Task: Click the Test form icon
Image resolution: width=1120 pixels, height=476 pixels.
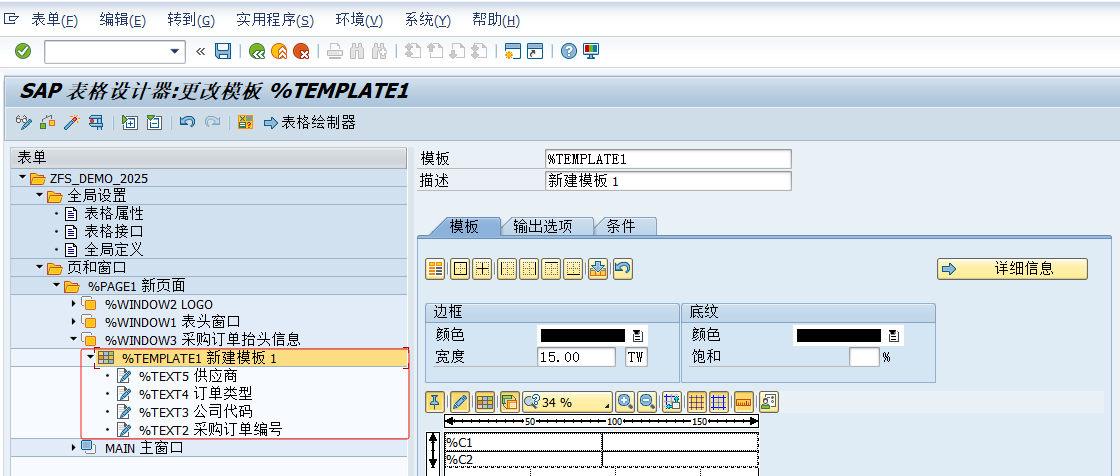Action: coord(95,122)
